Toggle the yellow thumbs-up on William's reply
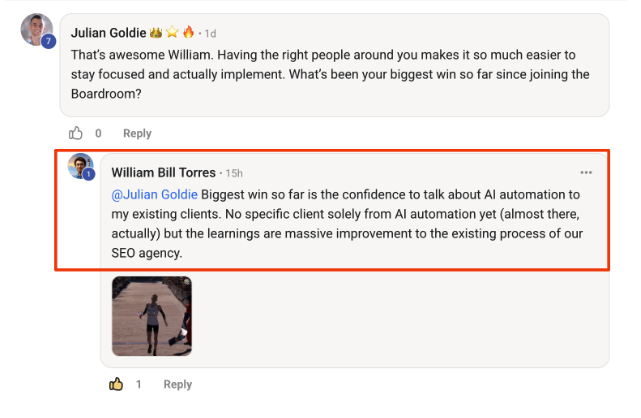 tap(116, 384)
